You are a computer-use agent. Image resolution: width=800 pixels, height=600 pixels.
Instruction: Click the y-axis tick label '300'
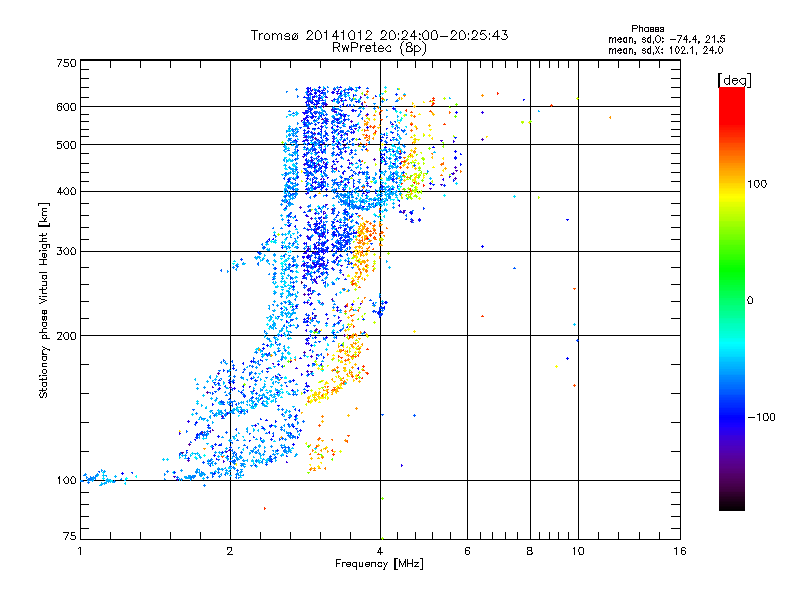click(66, 252)
